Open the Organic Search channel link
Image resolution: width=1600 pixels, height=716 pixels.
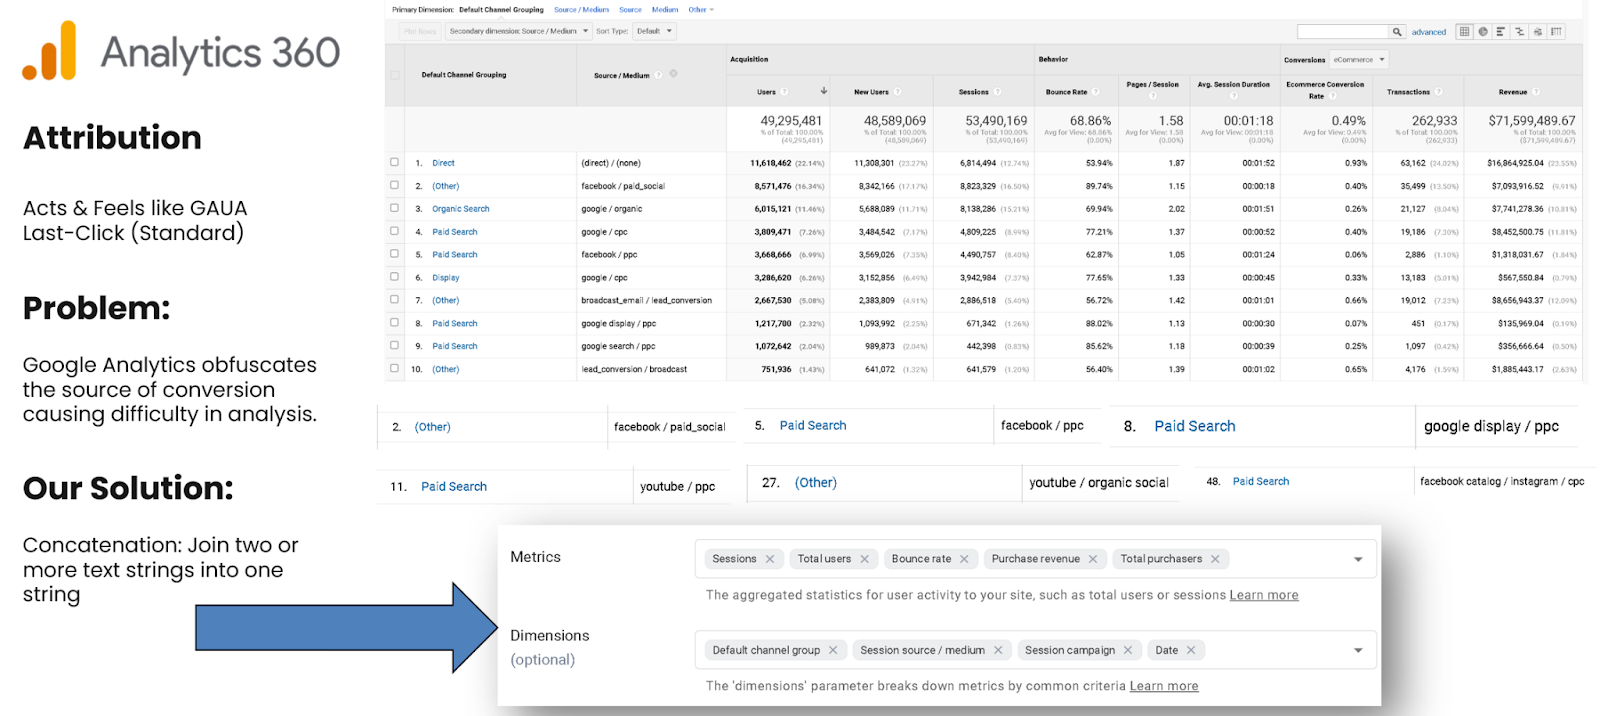pyautogui.click(x=460, y=209)
